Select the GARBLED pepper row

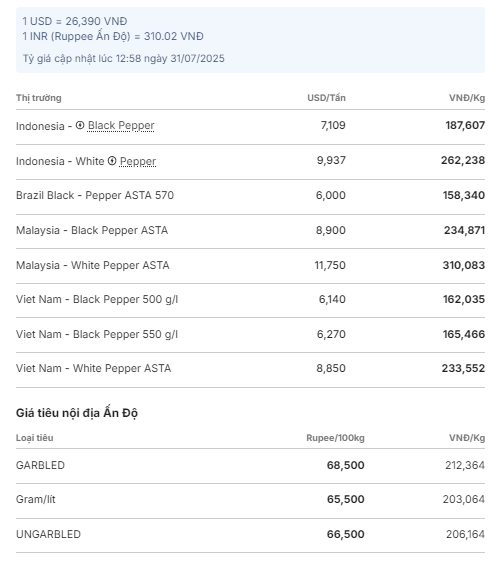coord(250,466)
